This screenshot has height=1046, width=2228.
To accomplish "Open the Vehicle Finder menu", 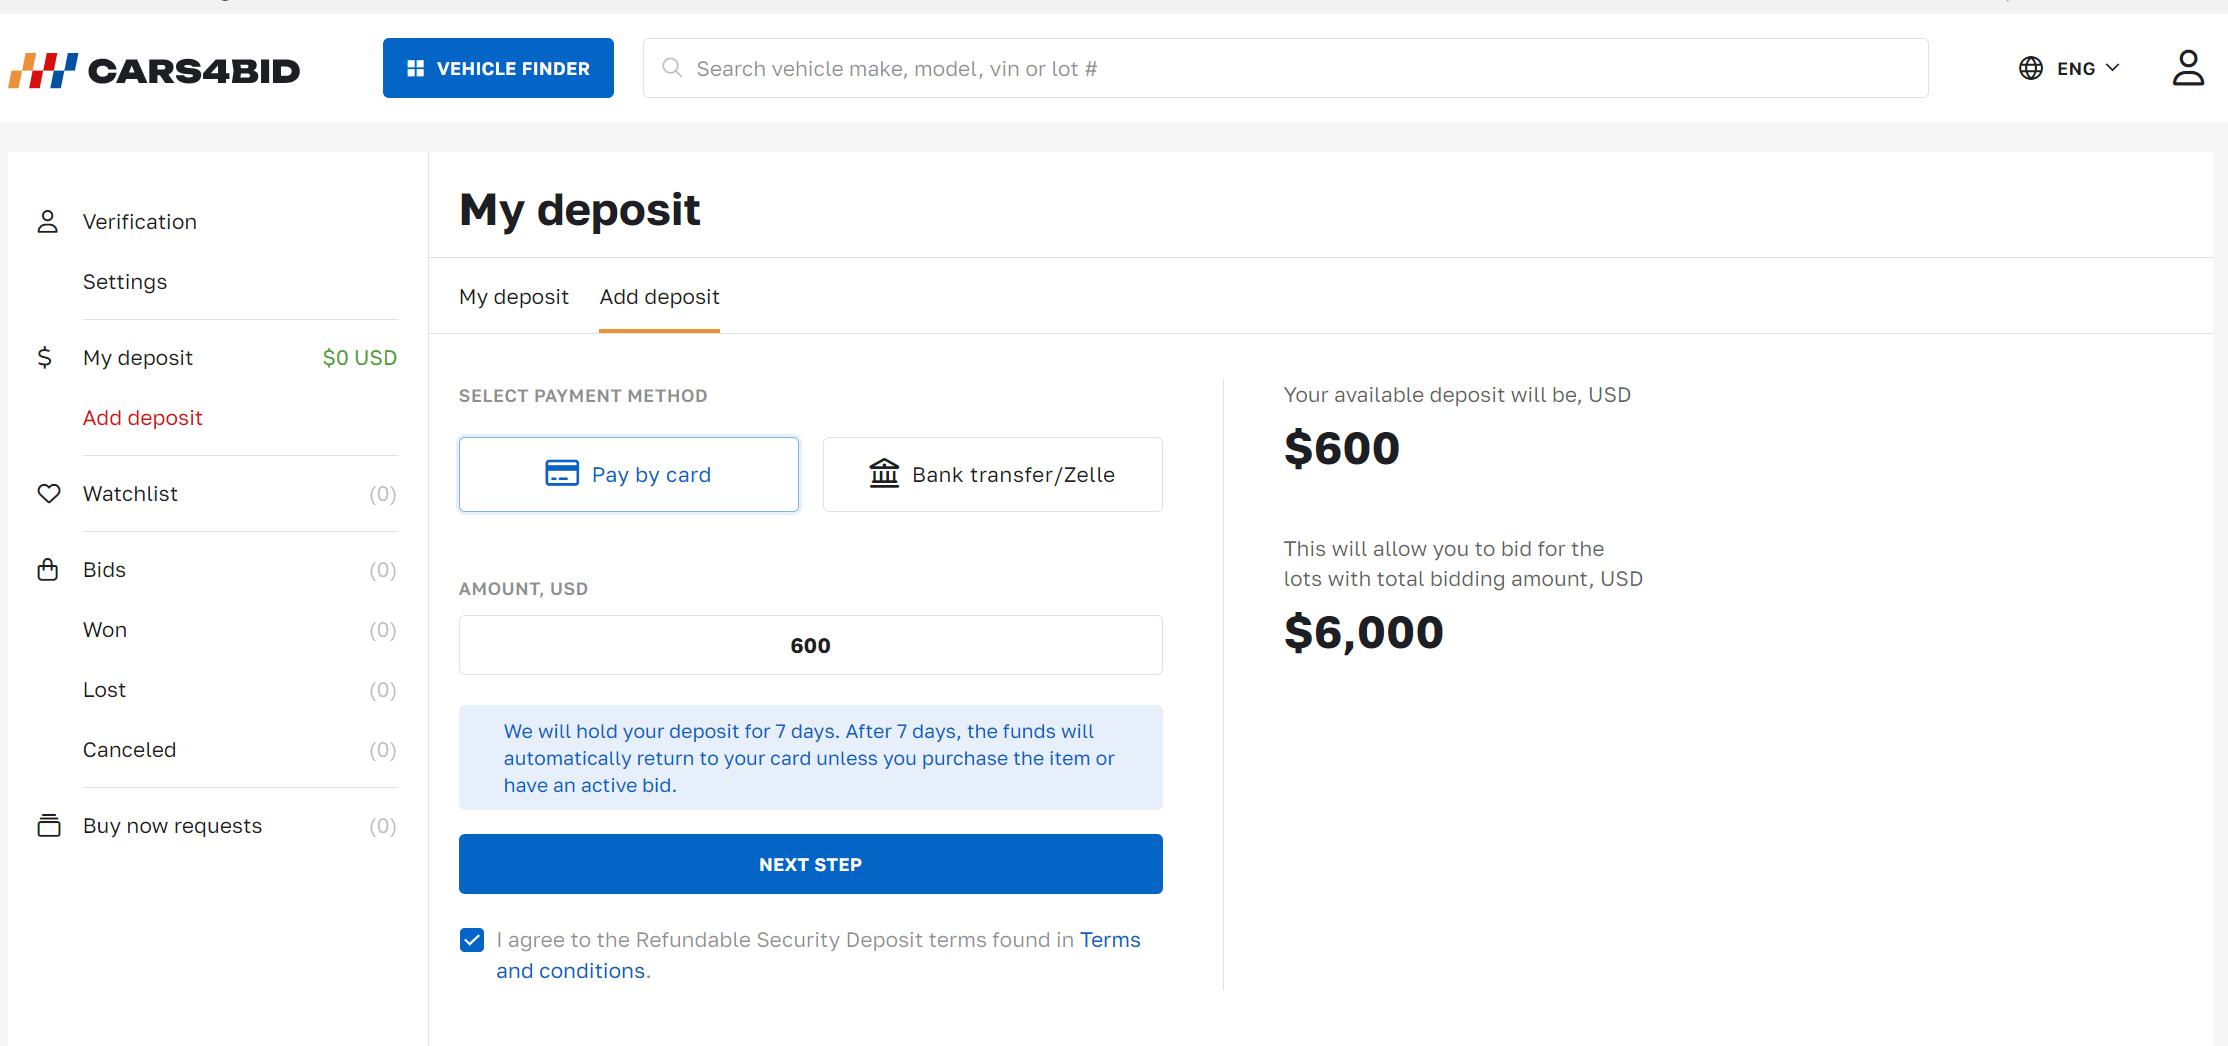I will tap(498, 68).
